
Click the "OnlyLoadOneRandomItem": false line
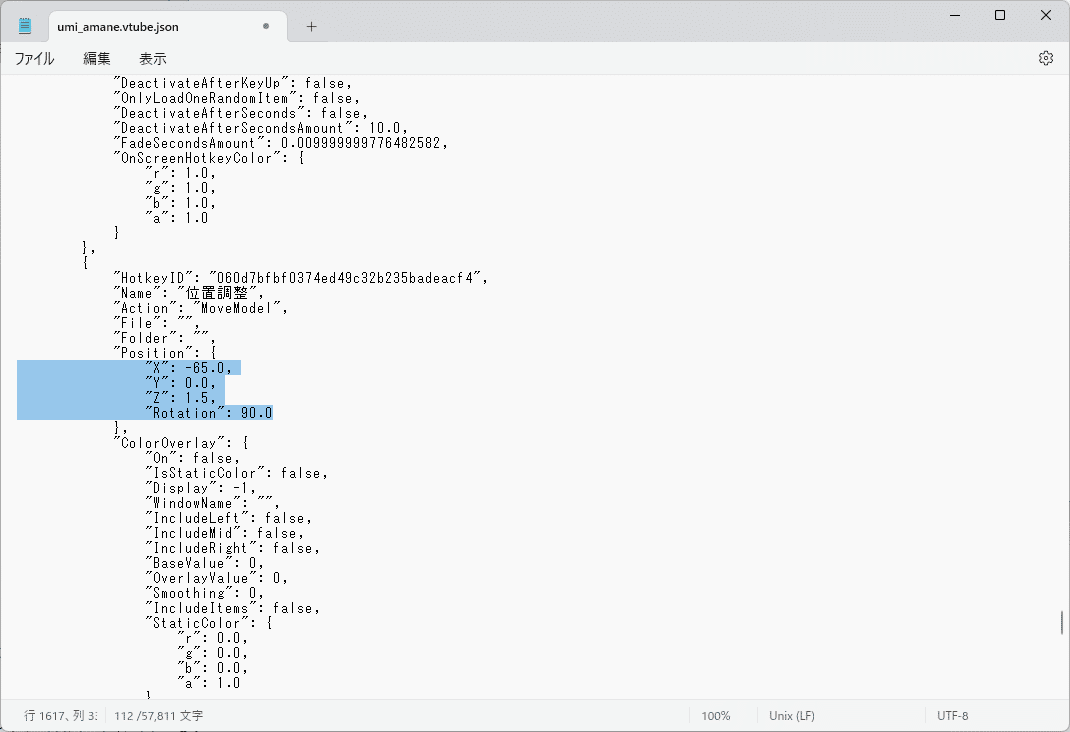point(237,98)
